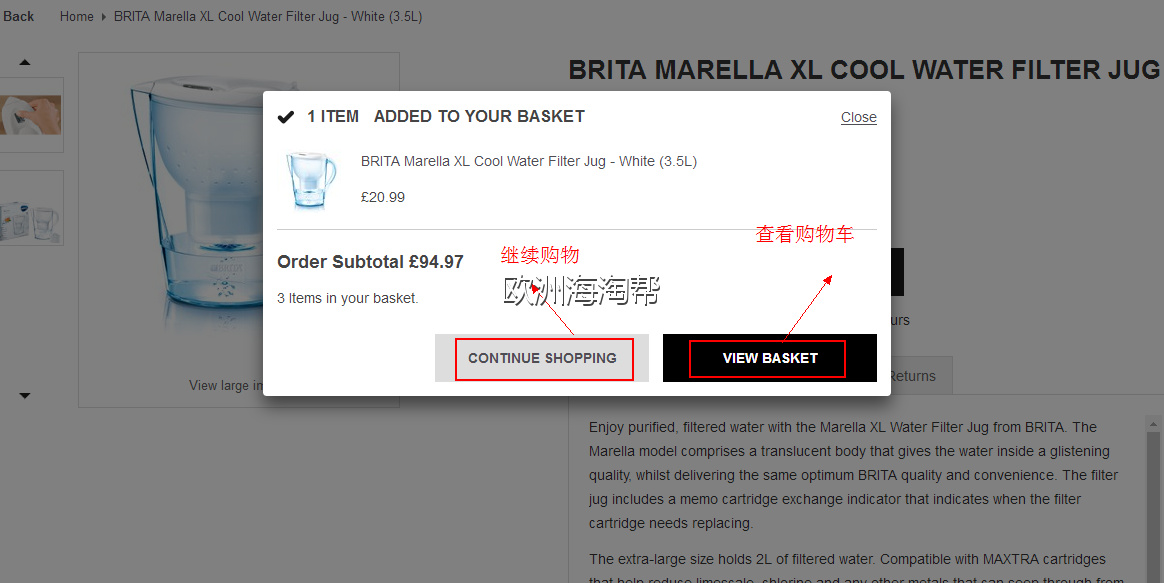Viewport: 1164px width, 583px height.
Task: Click the description scrollbar up arrow
Action: click(1153, 424)
